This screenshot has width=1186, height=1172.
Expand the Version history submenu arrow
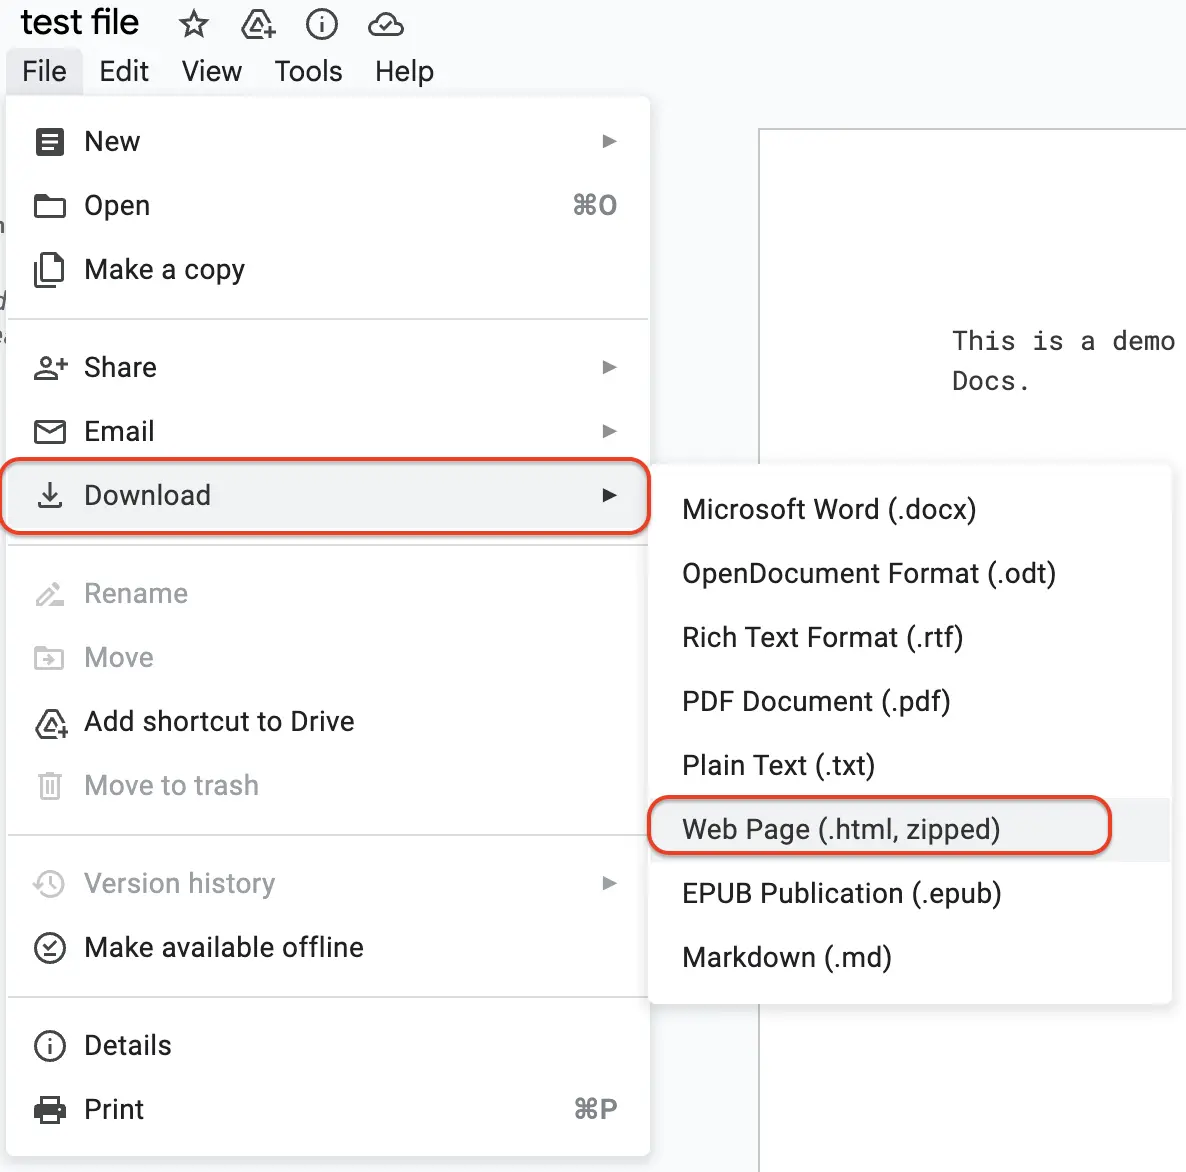tap(609, 884)
